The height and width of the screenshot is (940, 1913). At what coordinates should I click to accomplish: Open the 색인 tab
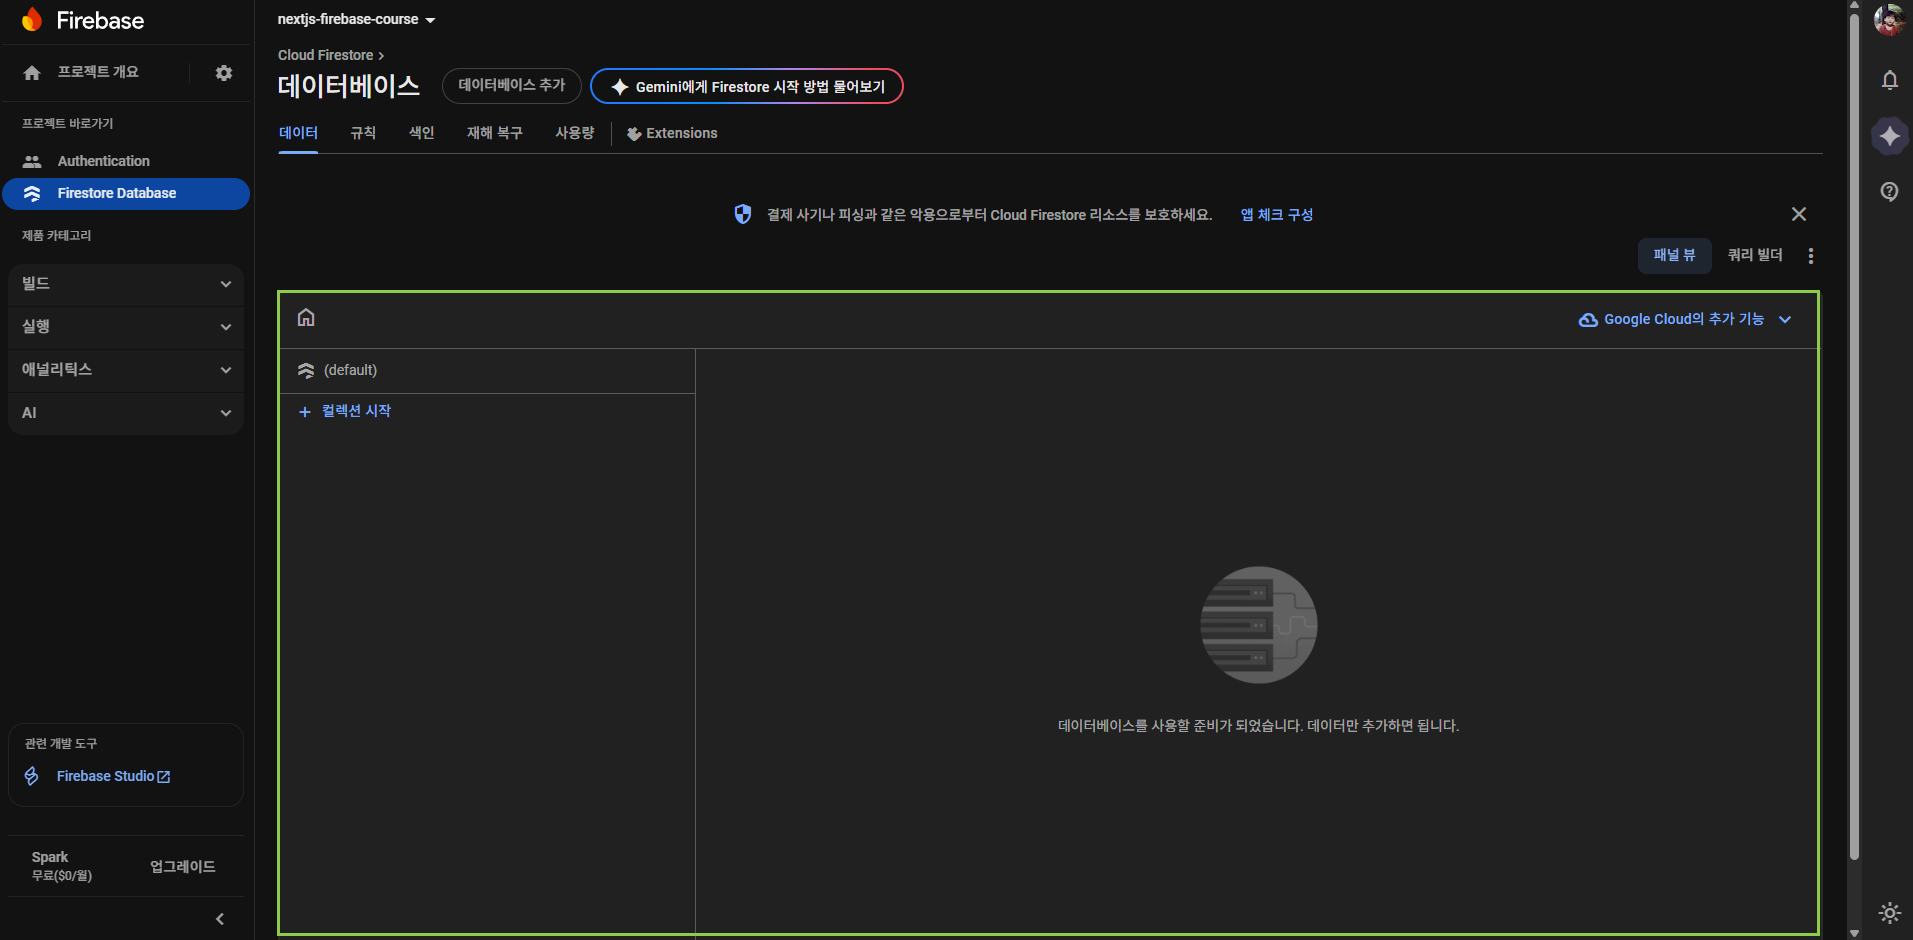pyautogui.click(x=421, y=133)
